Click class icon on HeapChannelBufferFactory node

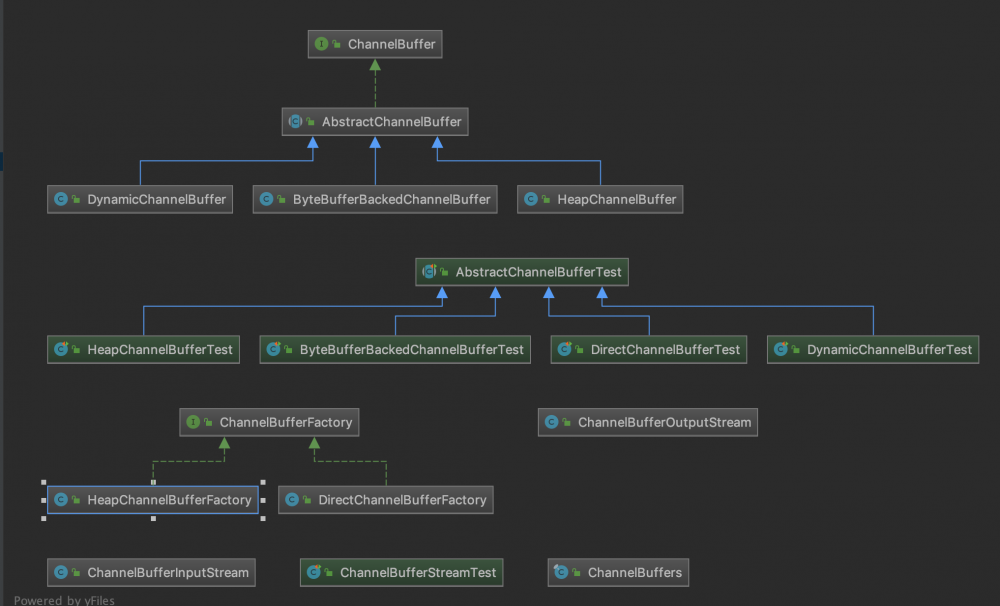tap(61, 499)
